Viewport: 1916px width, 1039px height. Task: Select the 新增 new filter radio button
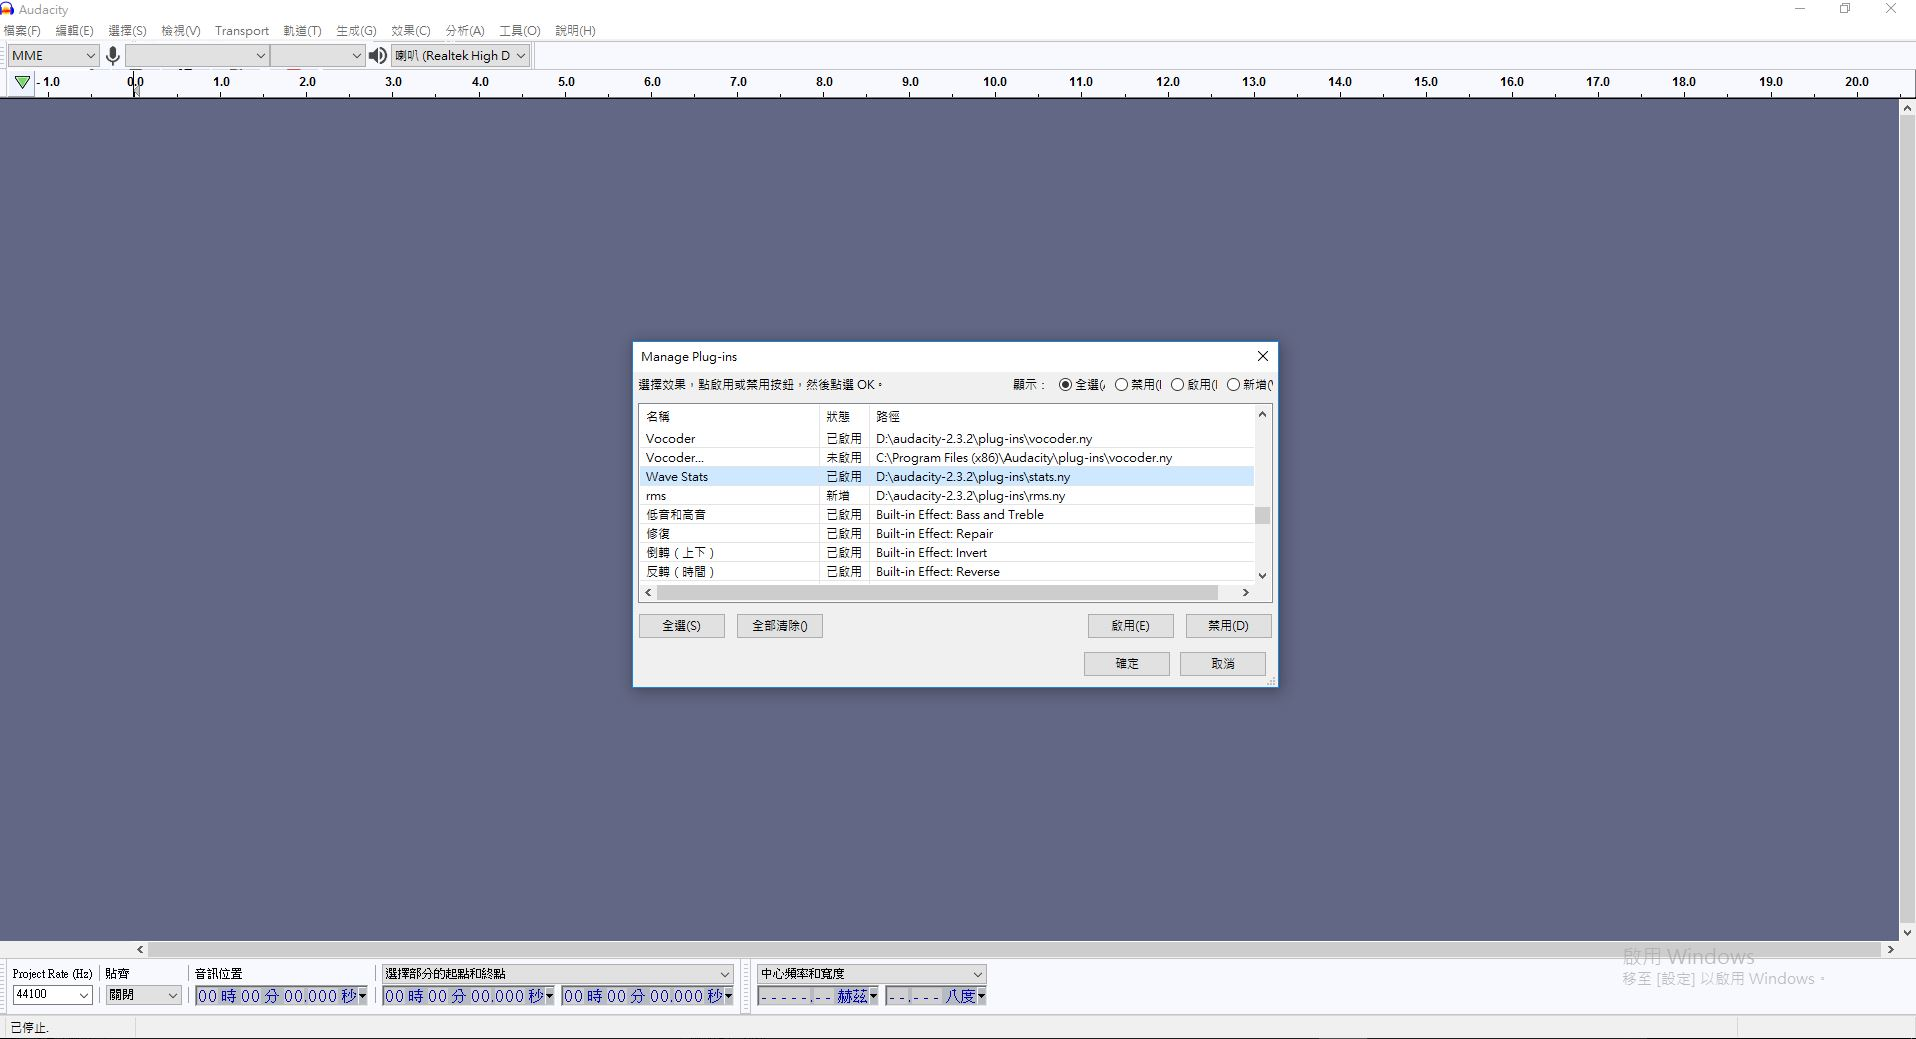point(1233,385)
